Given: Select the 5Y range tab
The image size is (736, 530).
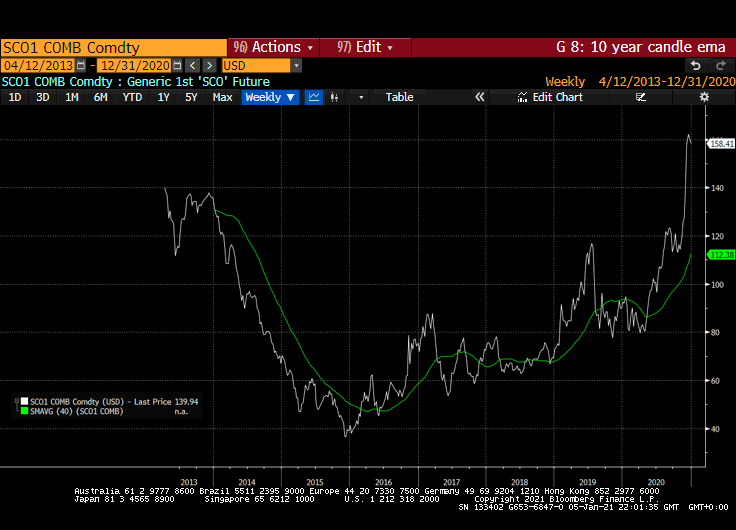Looking at the screenshot, I should [191, 97].
